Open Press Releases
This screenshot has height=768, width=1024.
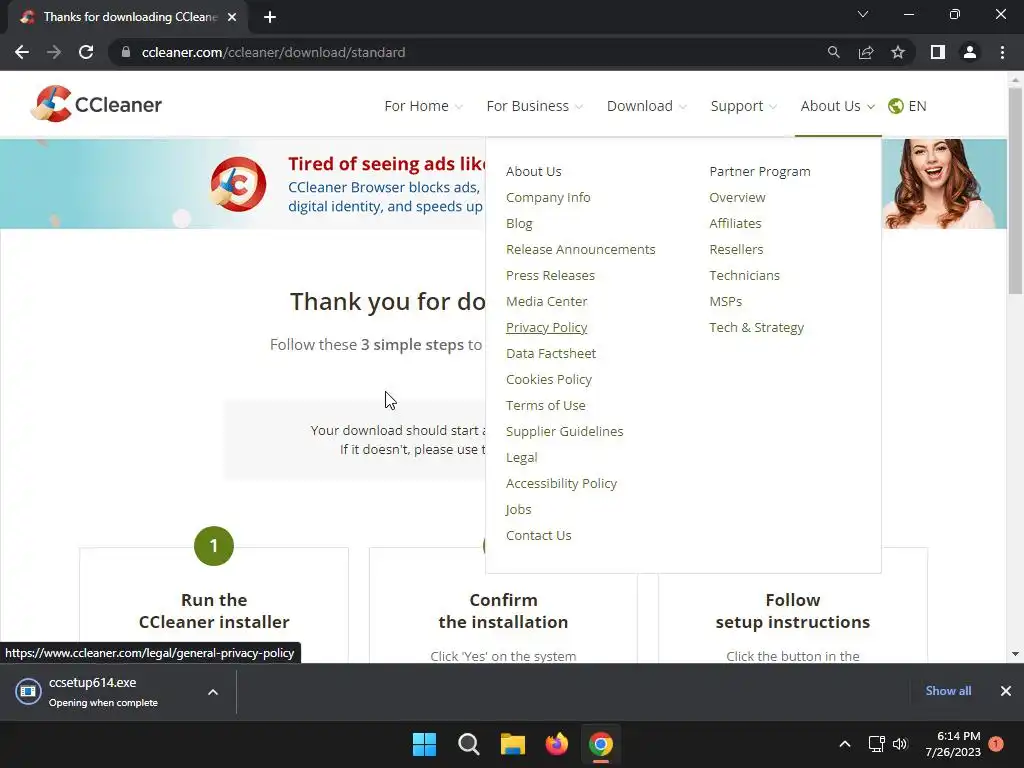551,276
